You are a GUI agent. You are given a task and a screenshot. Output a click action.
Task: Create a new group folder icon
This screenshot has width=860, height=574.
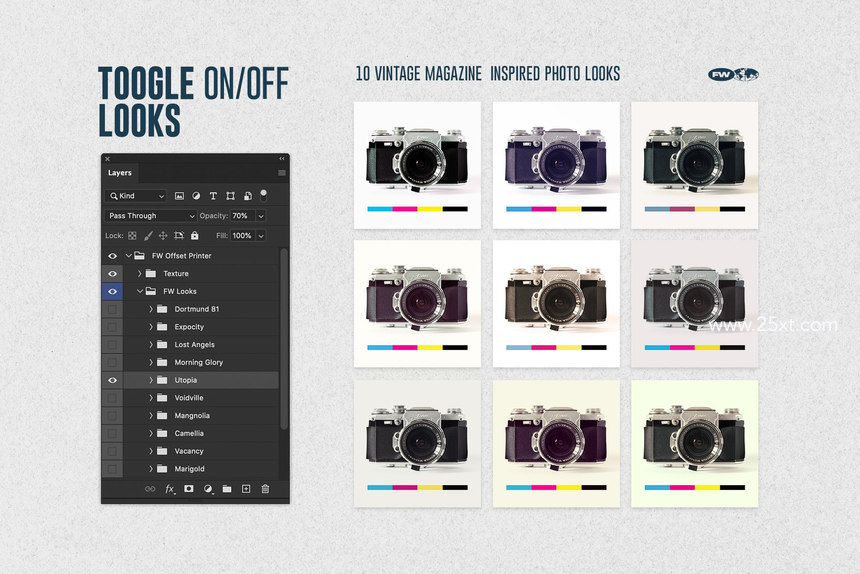[227, 489]
